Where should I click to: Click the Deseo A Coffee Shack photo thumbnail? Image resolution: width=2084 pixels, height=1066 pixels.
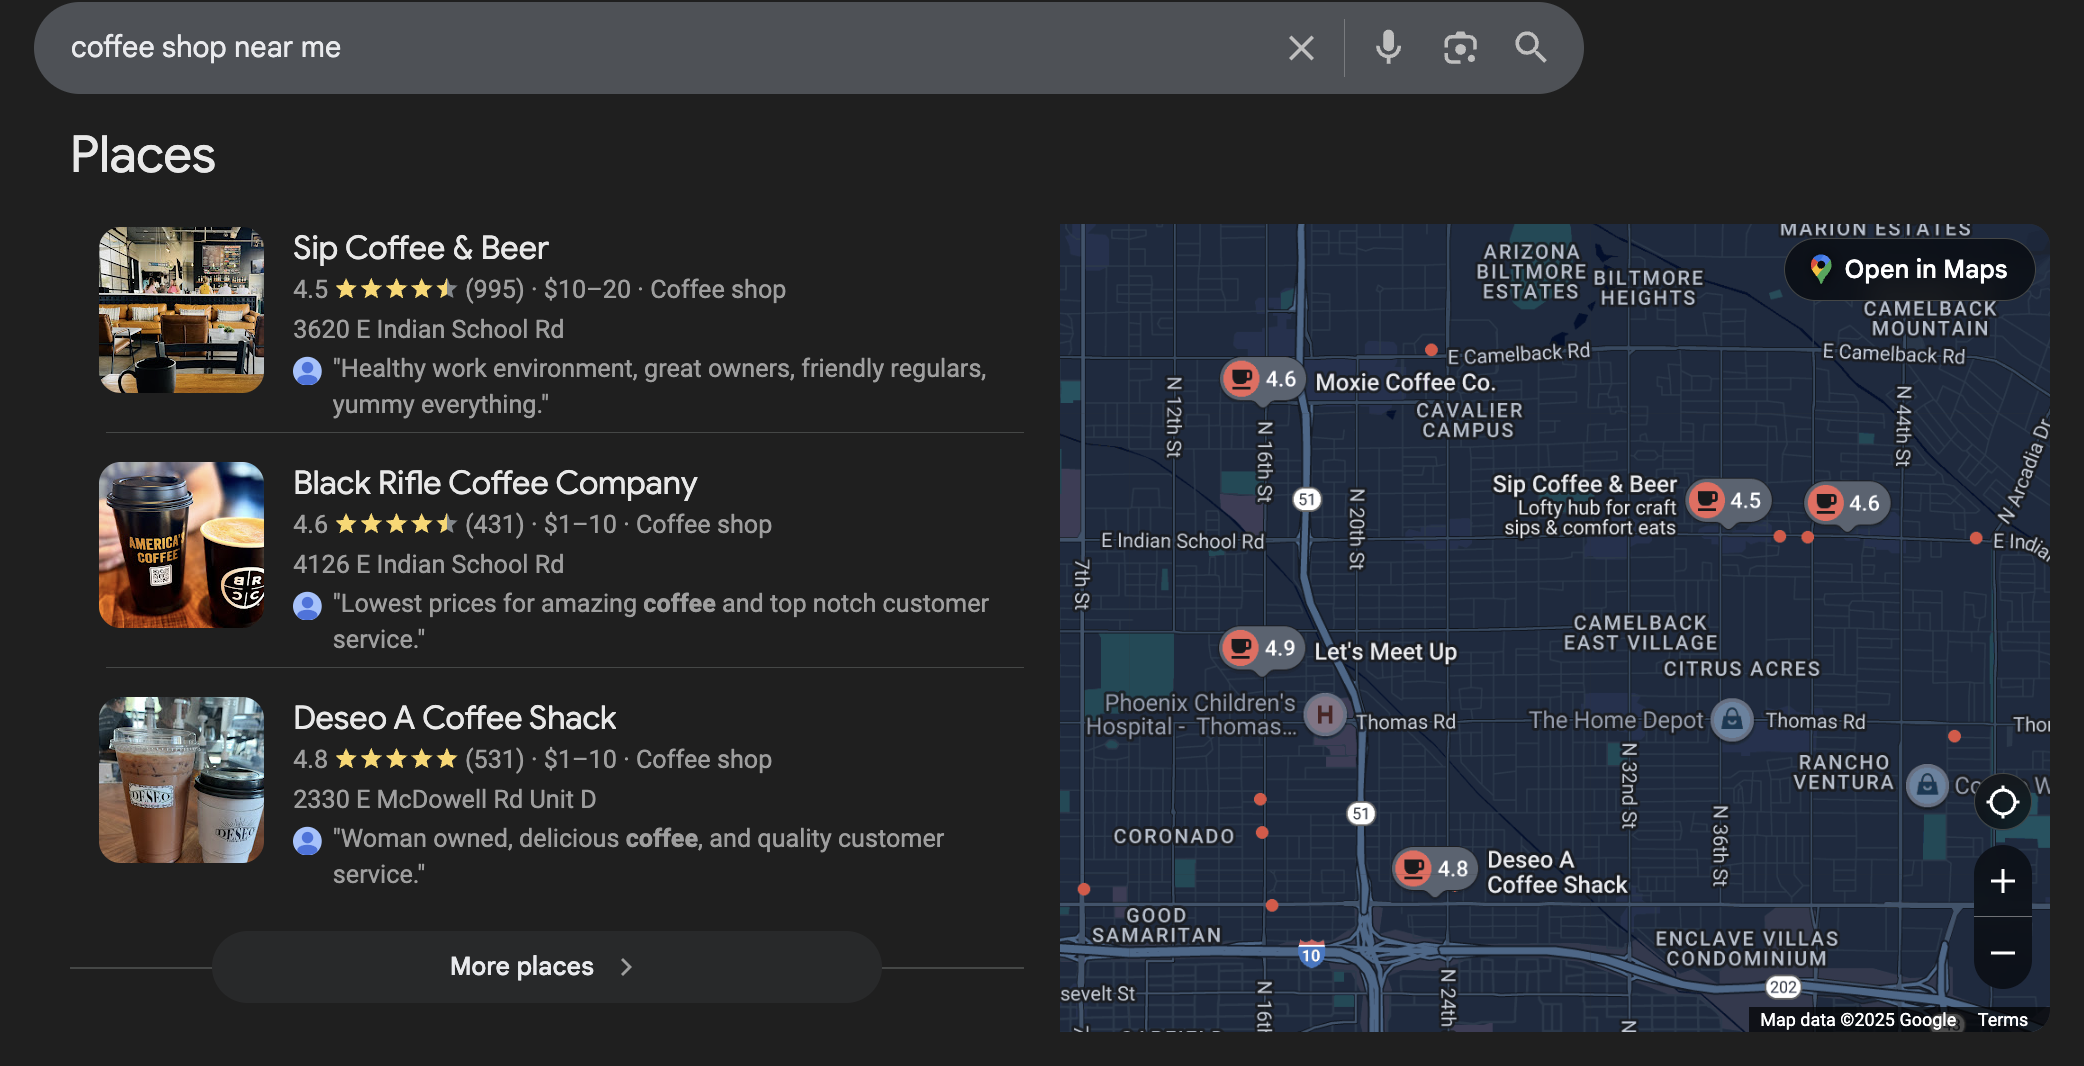(181, 780)
